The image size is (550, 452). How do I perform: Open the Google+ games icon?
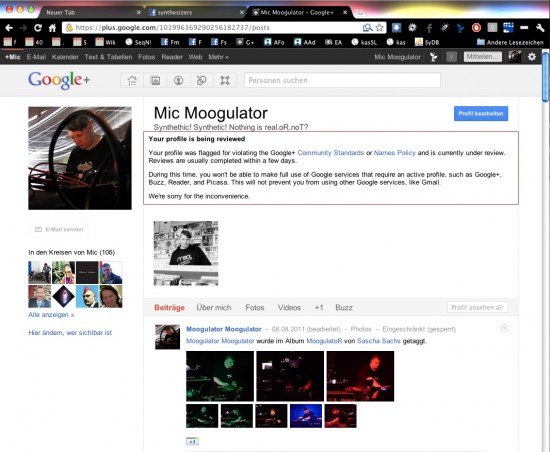[225, 80]
